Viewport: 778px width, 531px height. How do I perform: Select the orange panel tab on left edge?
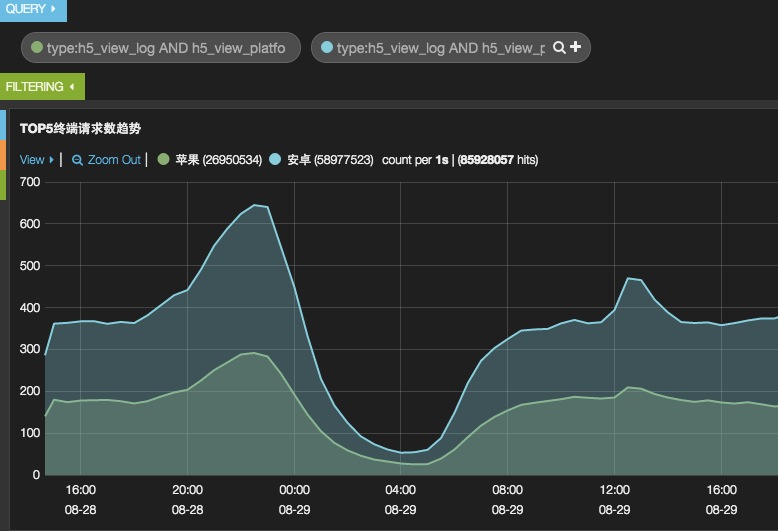point(3,155)
